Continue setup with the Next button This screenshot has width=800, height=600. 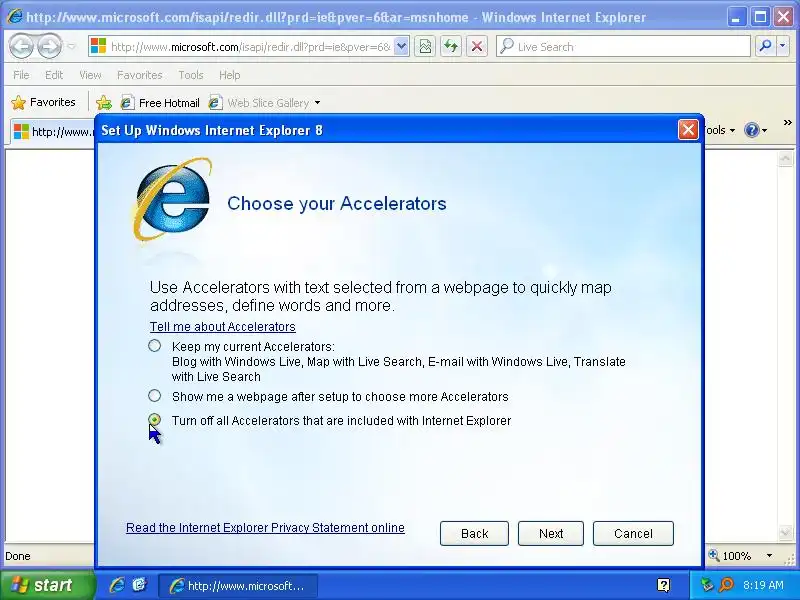[x=551, y=534]
